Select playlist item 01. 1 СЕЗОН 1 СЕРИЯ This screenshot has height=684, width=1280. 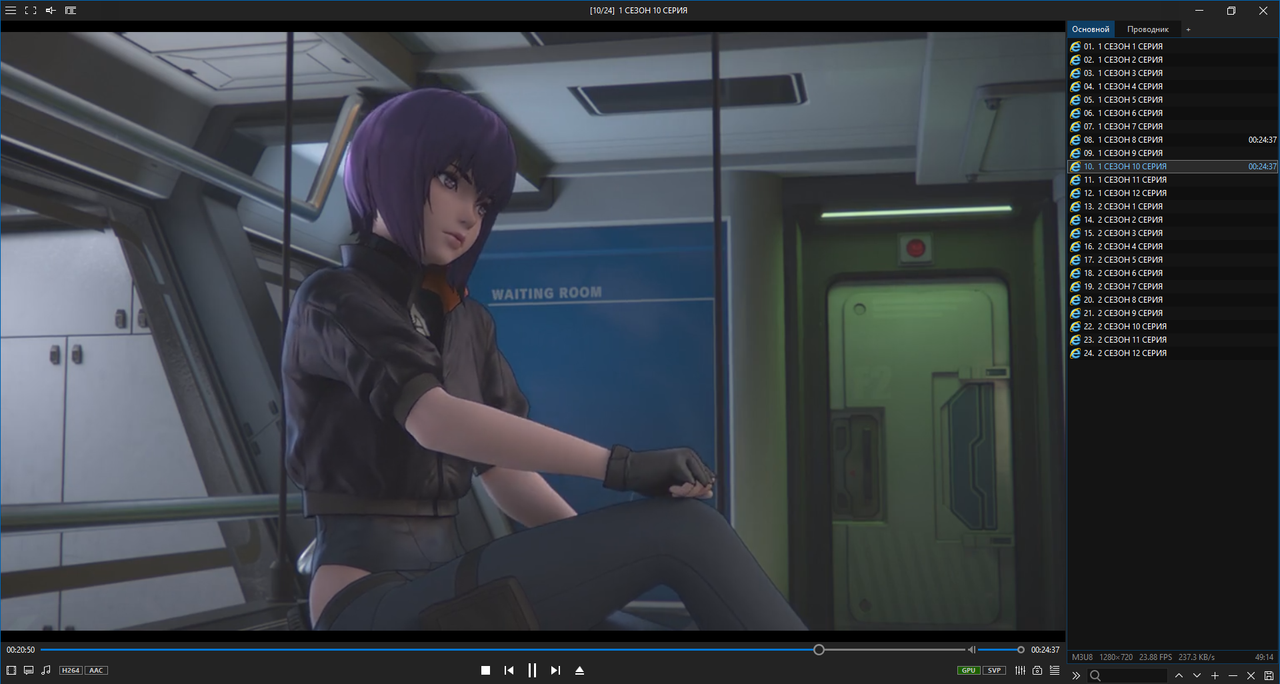[1174, 46]
